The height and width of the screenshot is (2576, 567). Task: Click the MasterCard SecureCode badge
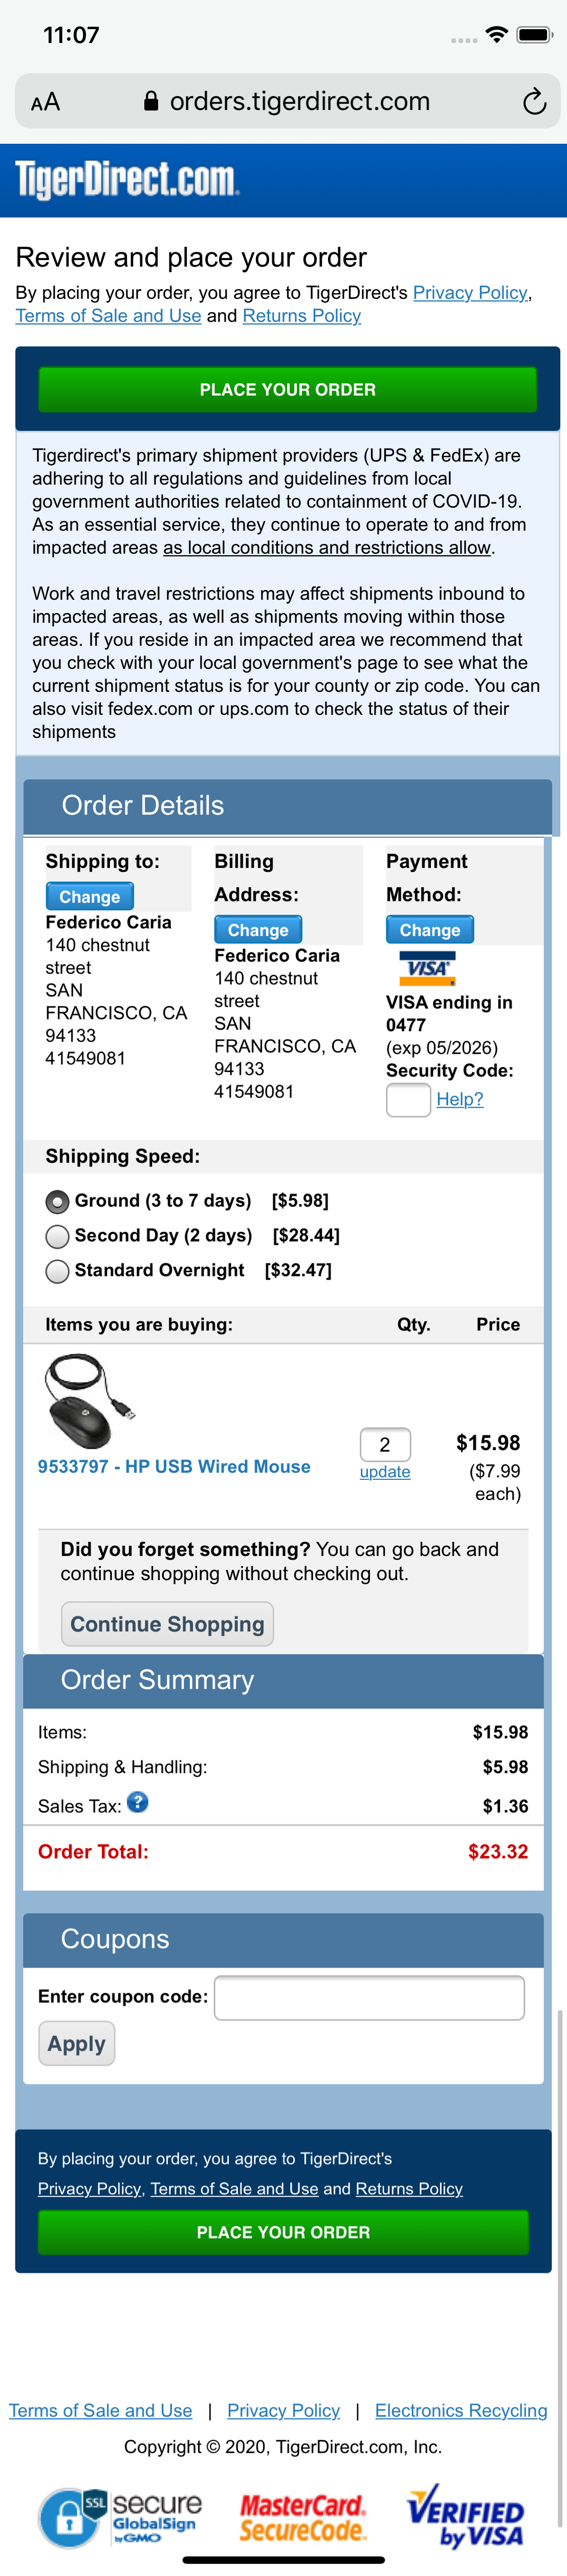pos(303,2516)
